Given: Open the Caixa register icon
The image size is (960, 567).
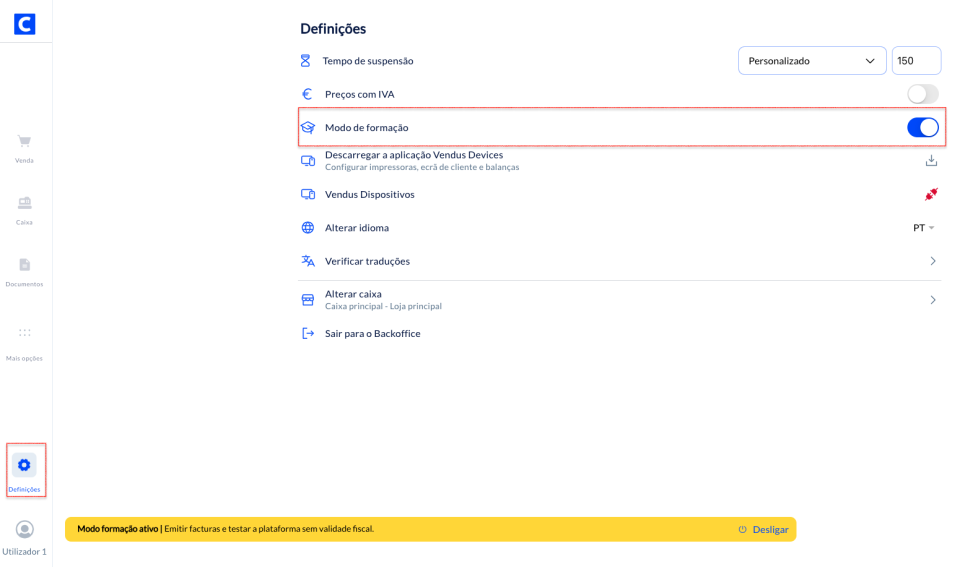Looking at the screenshot, I should [x=24, y=203].
